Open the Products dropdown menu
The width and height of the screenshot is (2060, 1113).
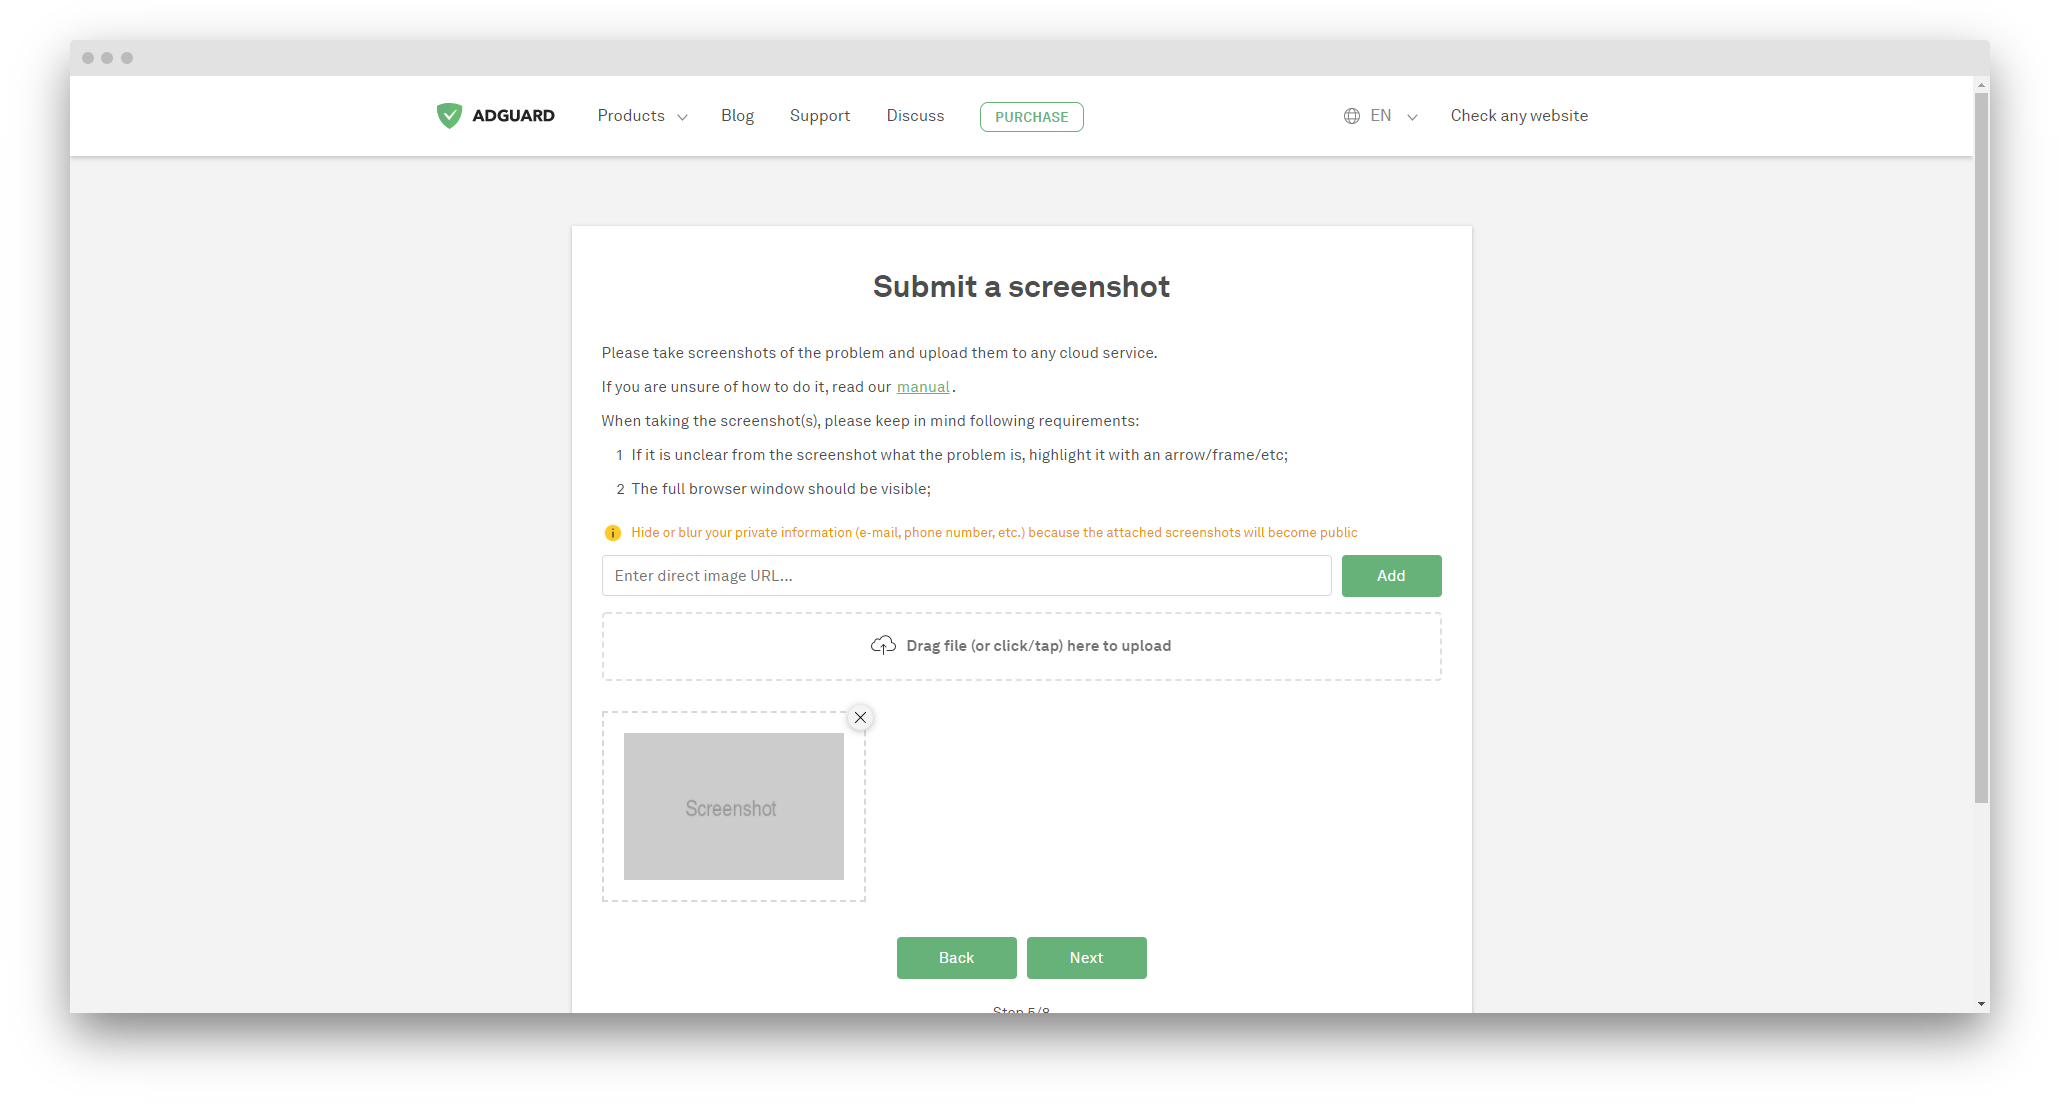tap(631, 116)
